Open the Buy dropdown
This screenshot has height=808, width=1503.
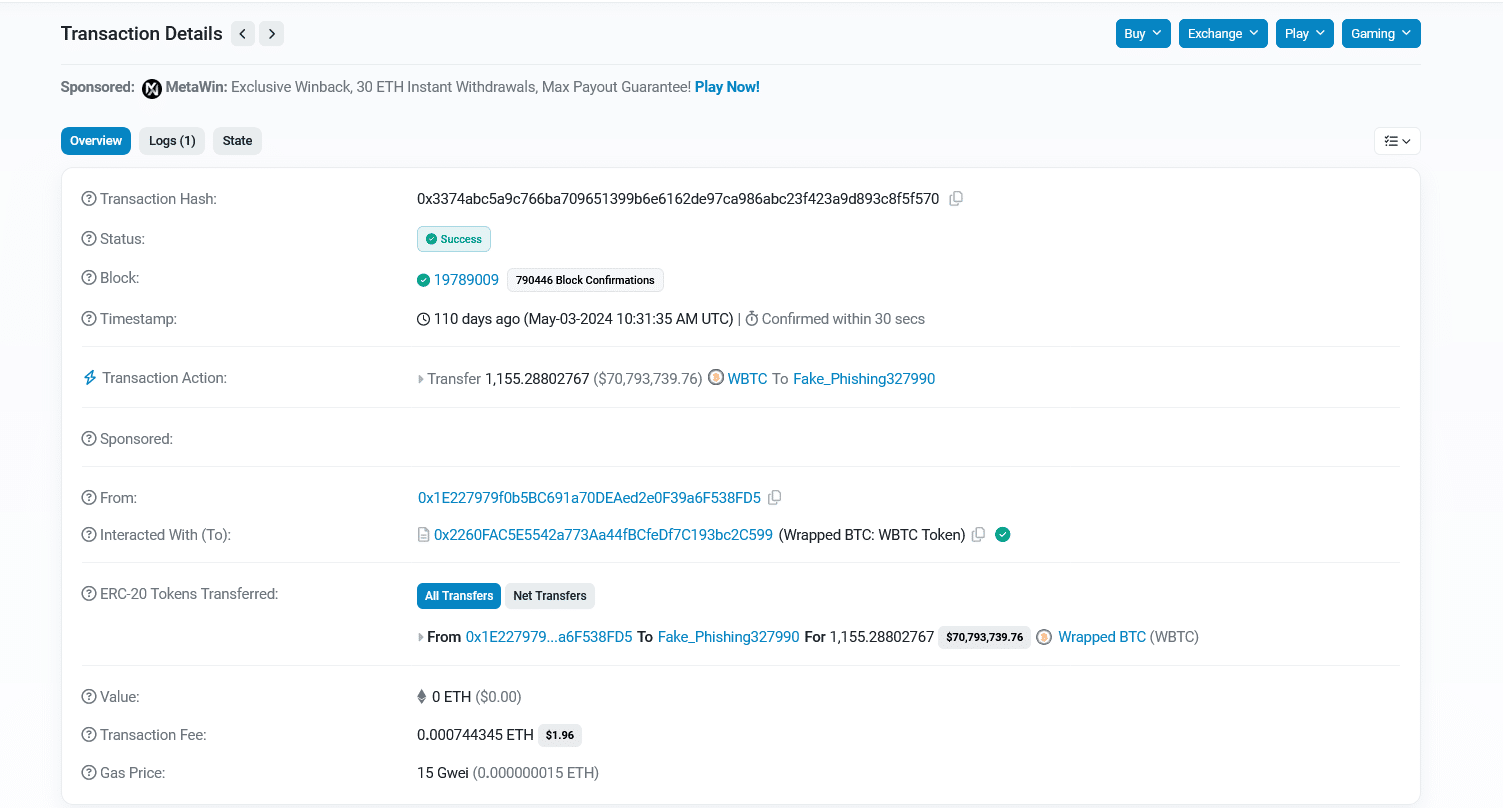pos(1143,34)
